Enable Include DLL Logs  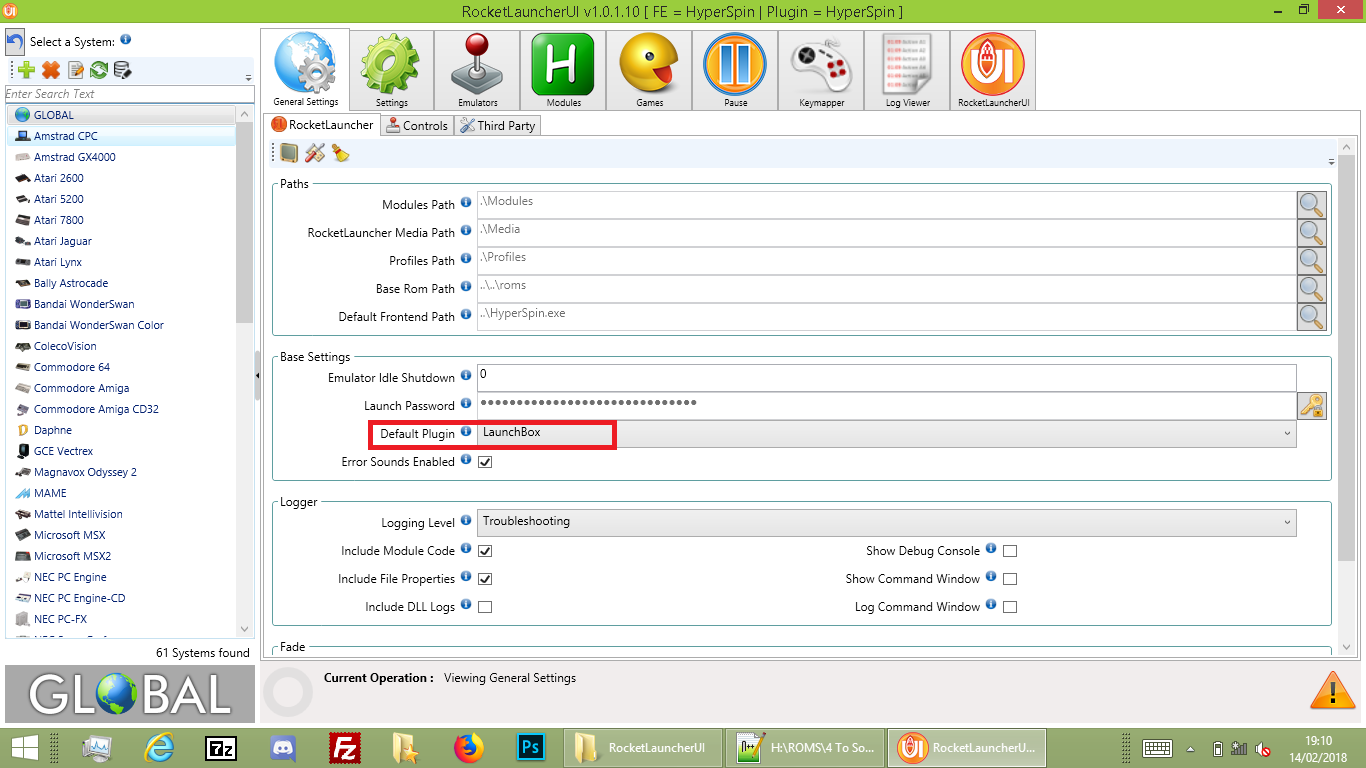click(x=485, y=607)
